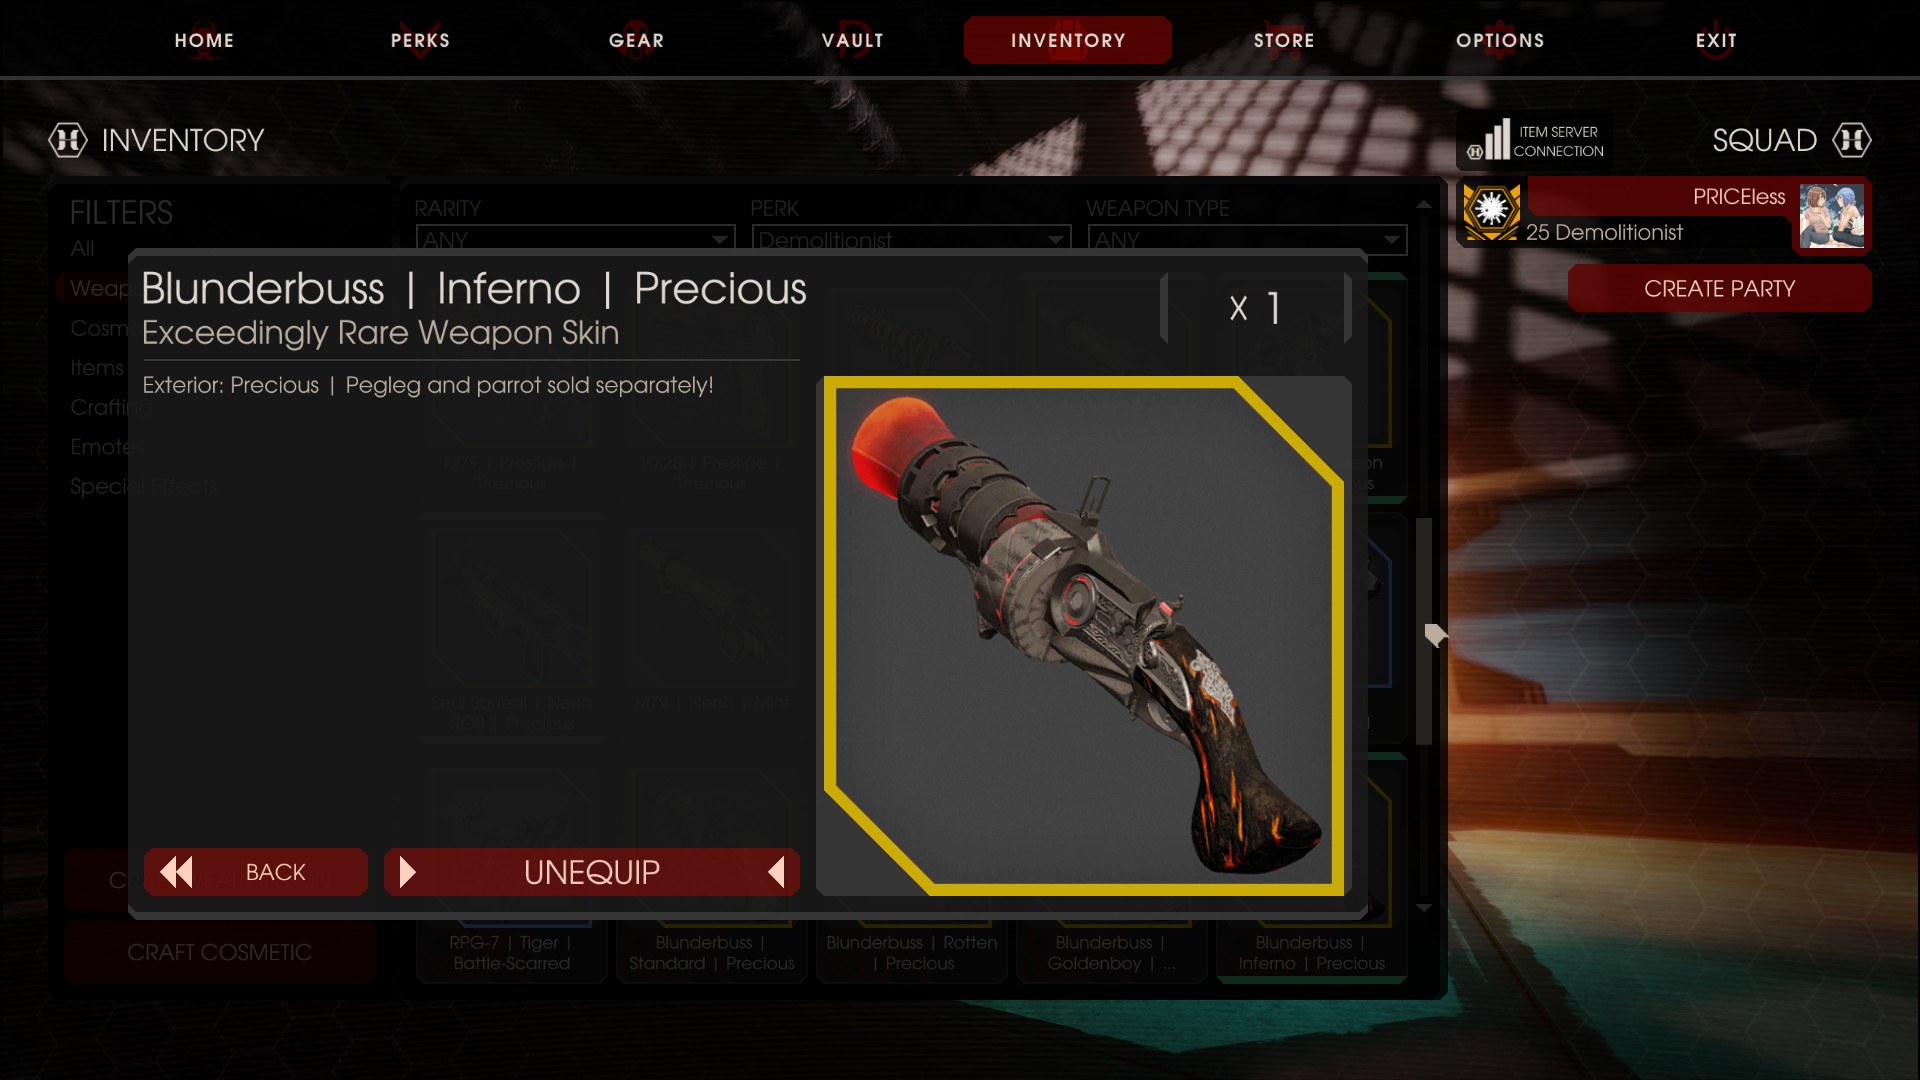Open the PERK Demolitionist dropdown

coord(911,239)
